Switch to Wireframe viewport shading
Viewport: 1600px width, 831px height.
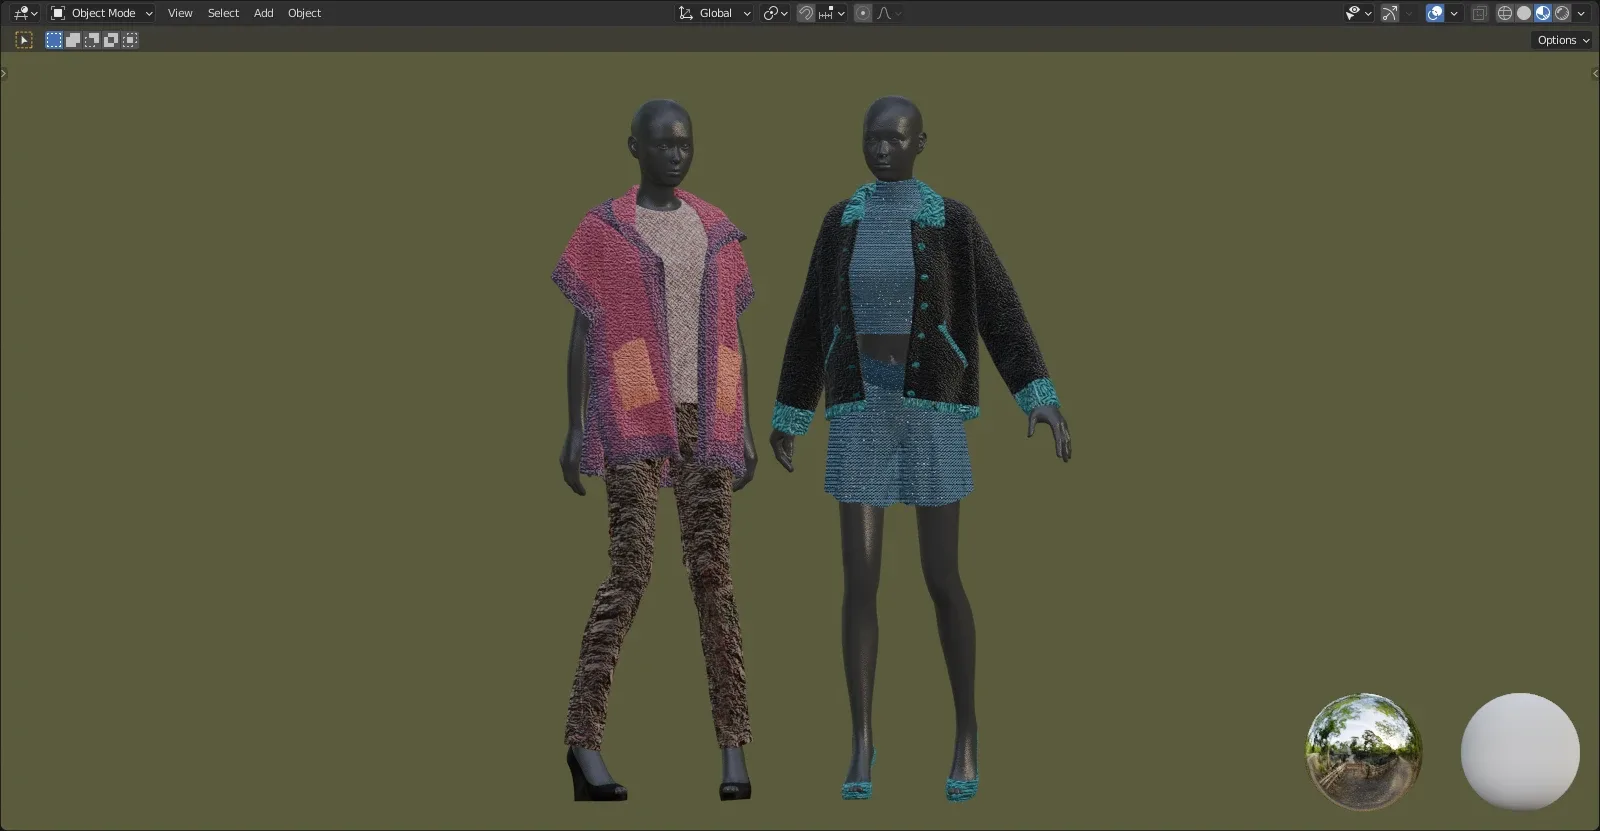point(1505,13)
